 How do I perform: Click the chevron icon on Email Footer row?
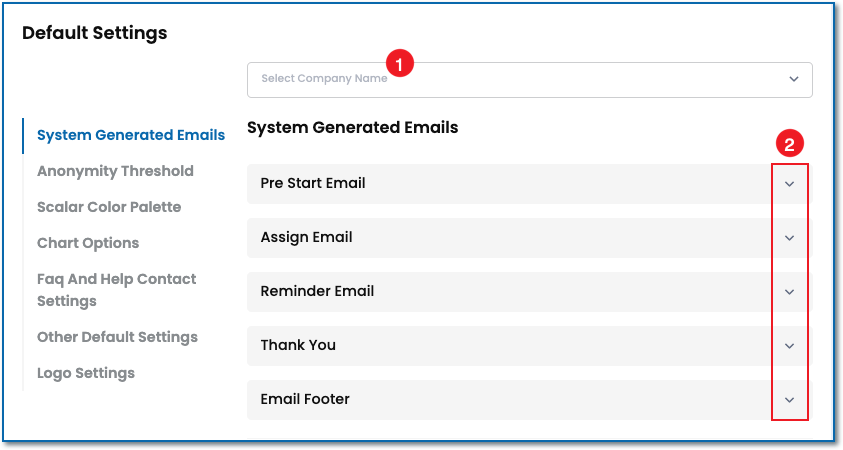coord(789,400)
